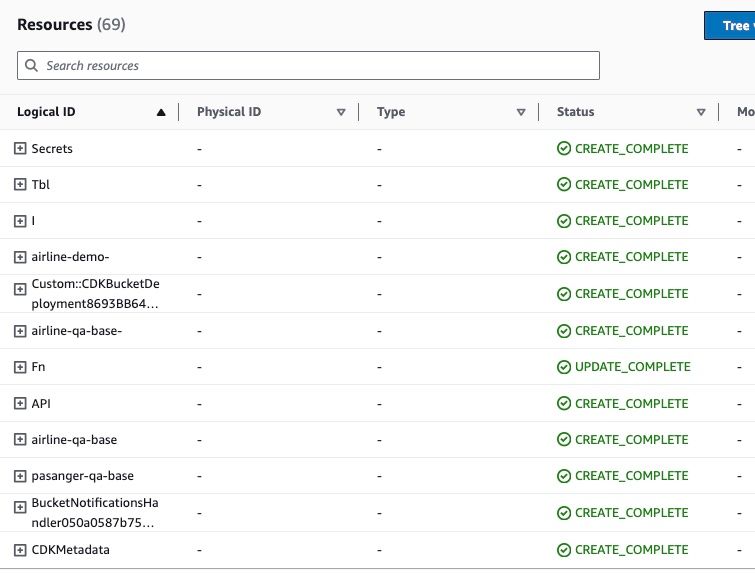Click the Resources (69) heading
Screen dimensions: 755x574
(71, 25)
